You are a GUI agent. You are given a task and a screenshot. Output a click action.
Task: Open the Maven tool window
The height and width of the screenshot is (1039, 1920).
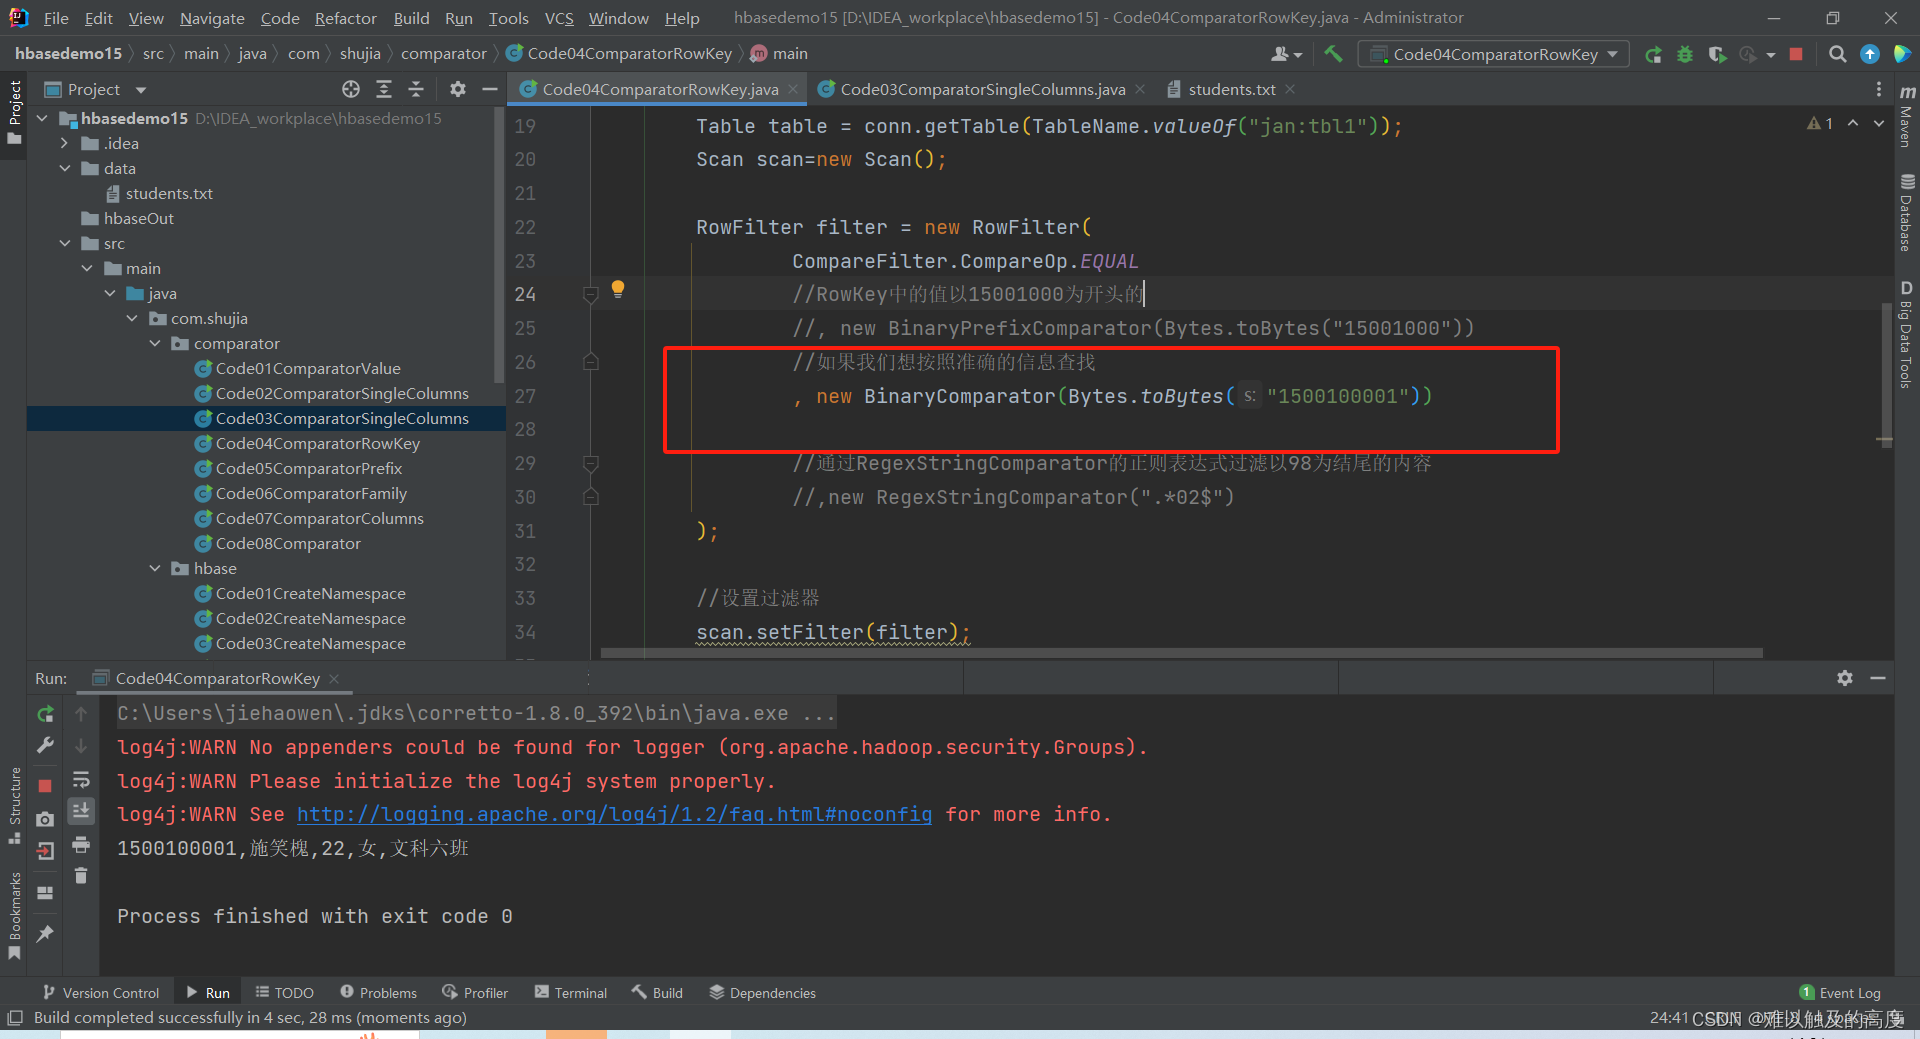click(x=1907, y=116)
